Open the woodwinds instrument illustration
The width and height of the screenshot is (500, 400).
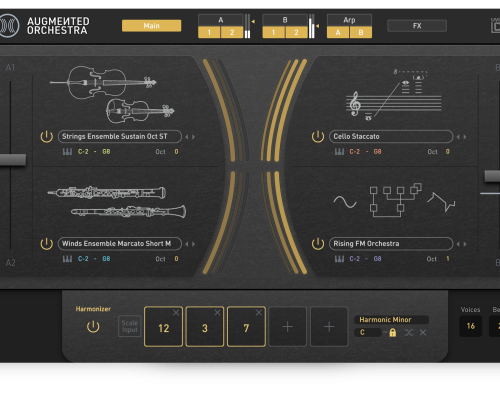pos(117,202)
